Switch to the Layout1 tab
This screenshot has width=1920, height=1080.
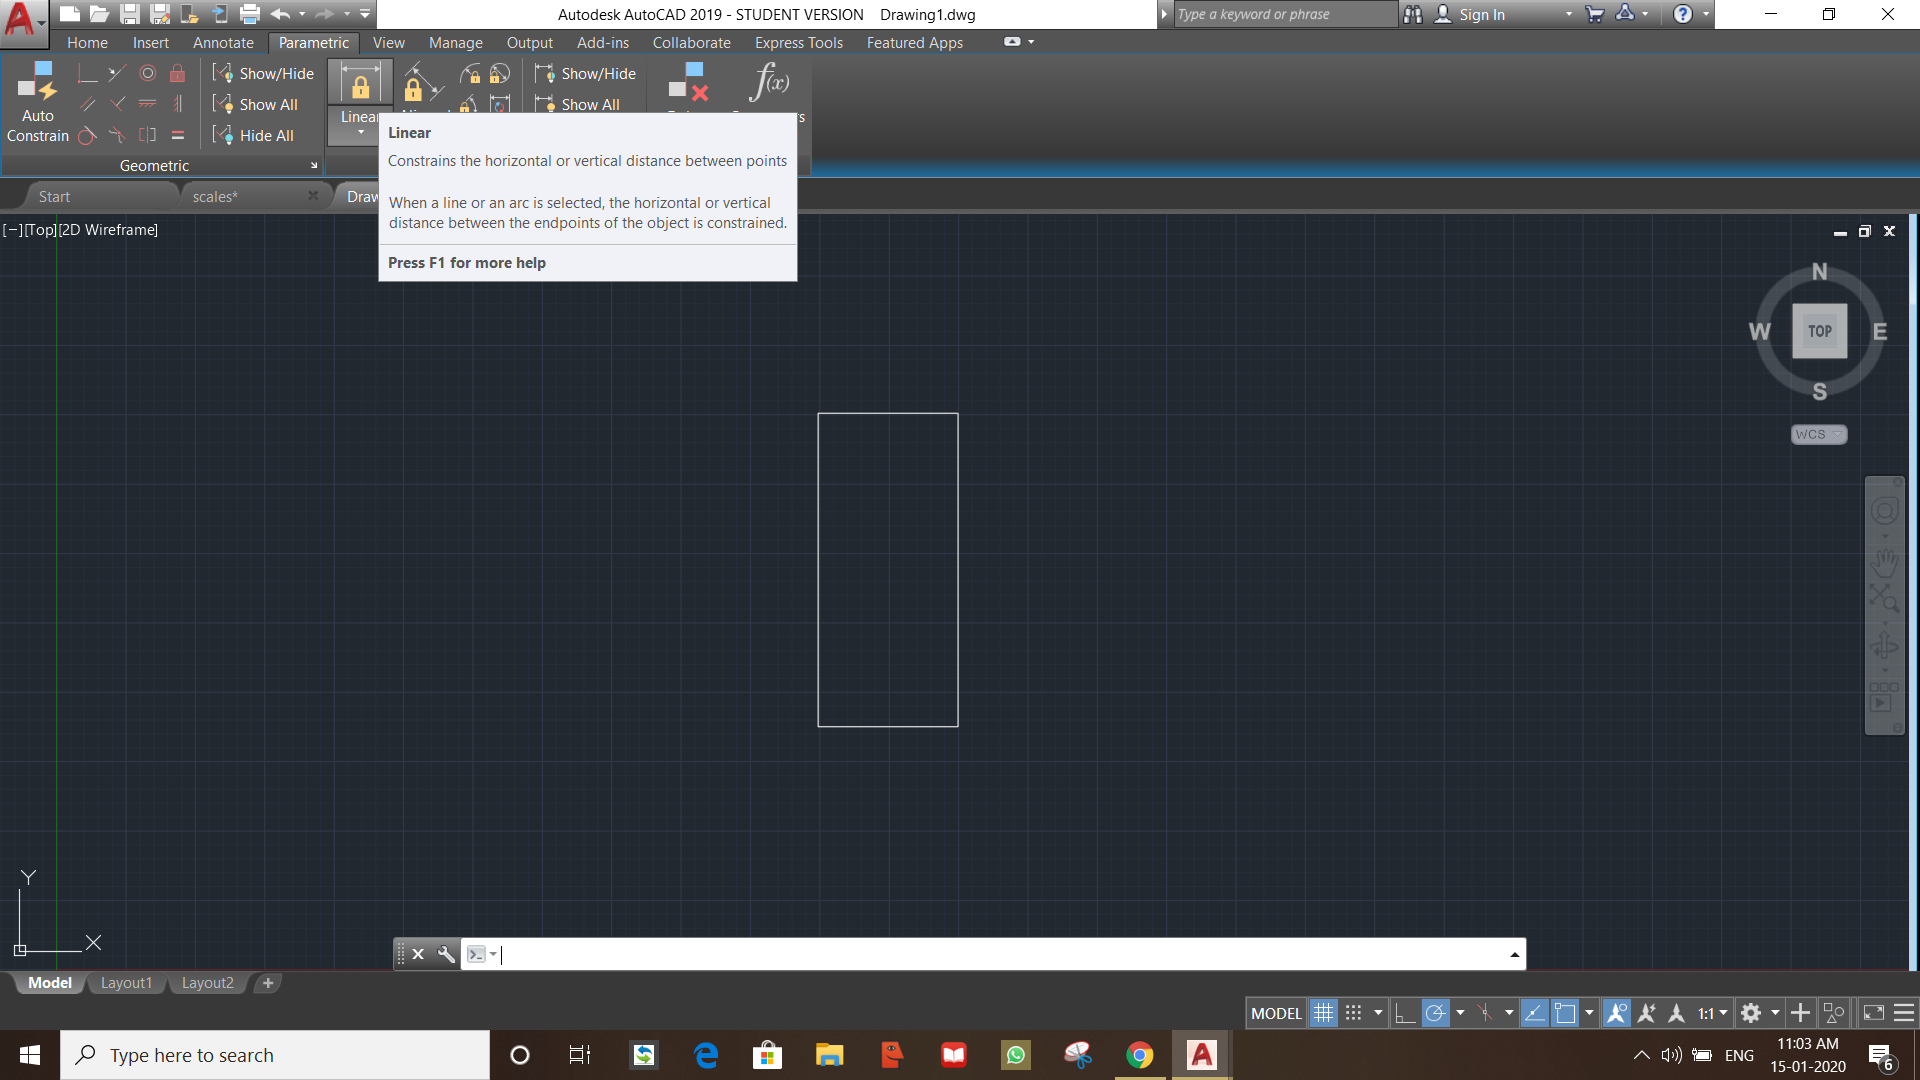click(x=126, y=983)
